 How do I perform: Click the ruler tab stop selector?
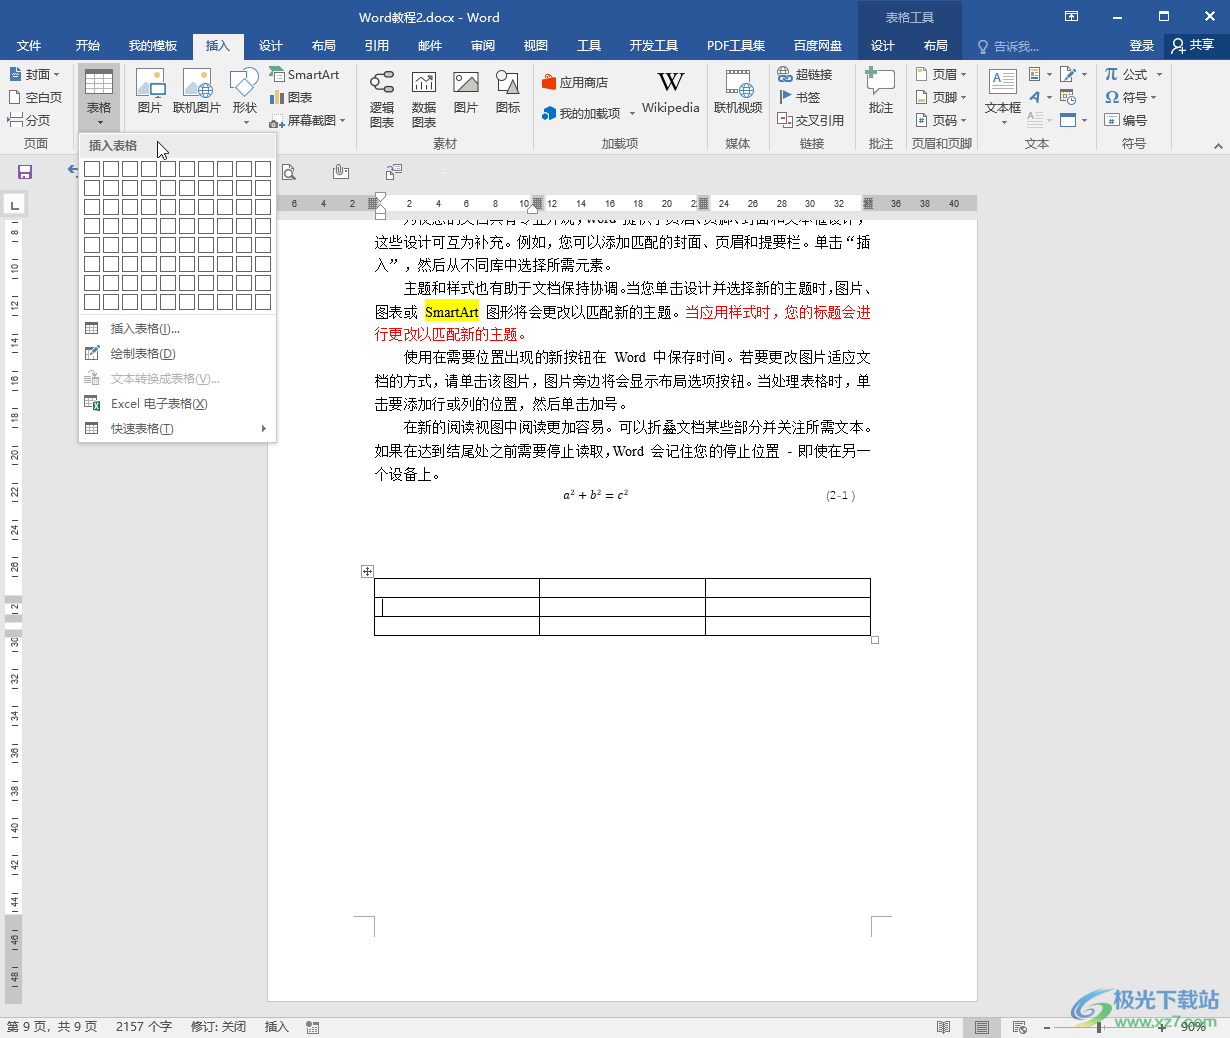pos(14,205)
